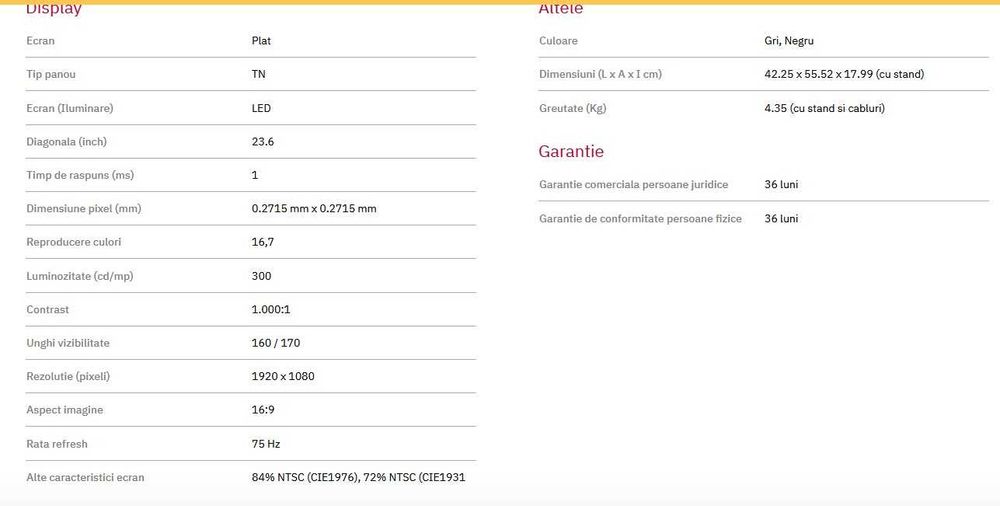Select the '1920 x 1080' resolution value

[283, 376]
